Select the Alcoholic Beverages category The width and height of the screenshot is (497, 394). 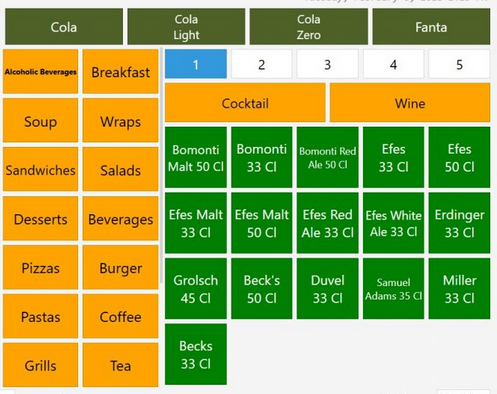[40, 72]
